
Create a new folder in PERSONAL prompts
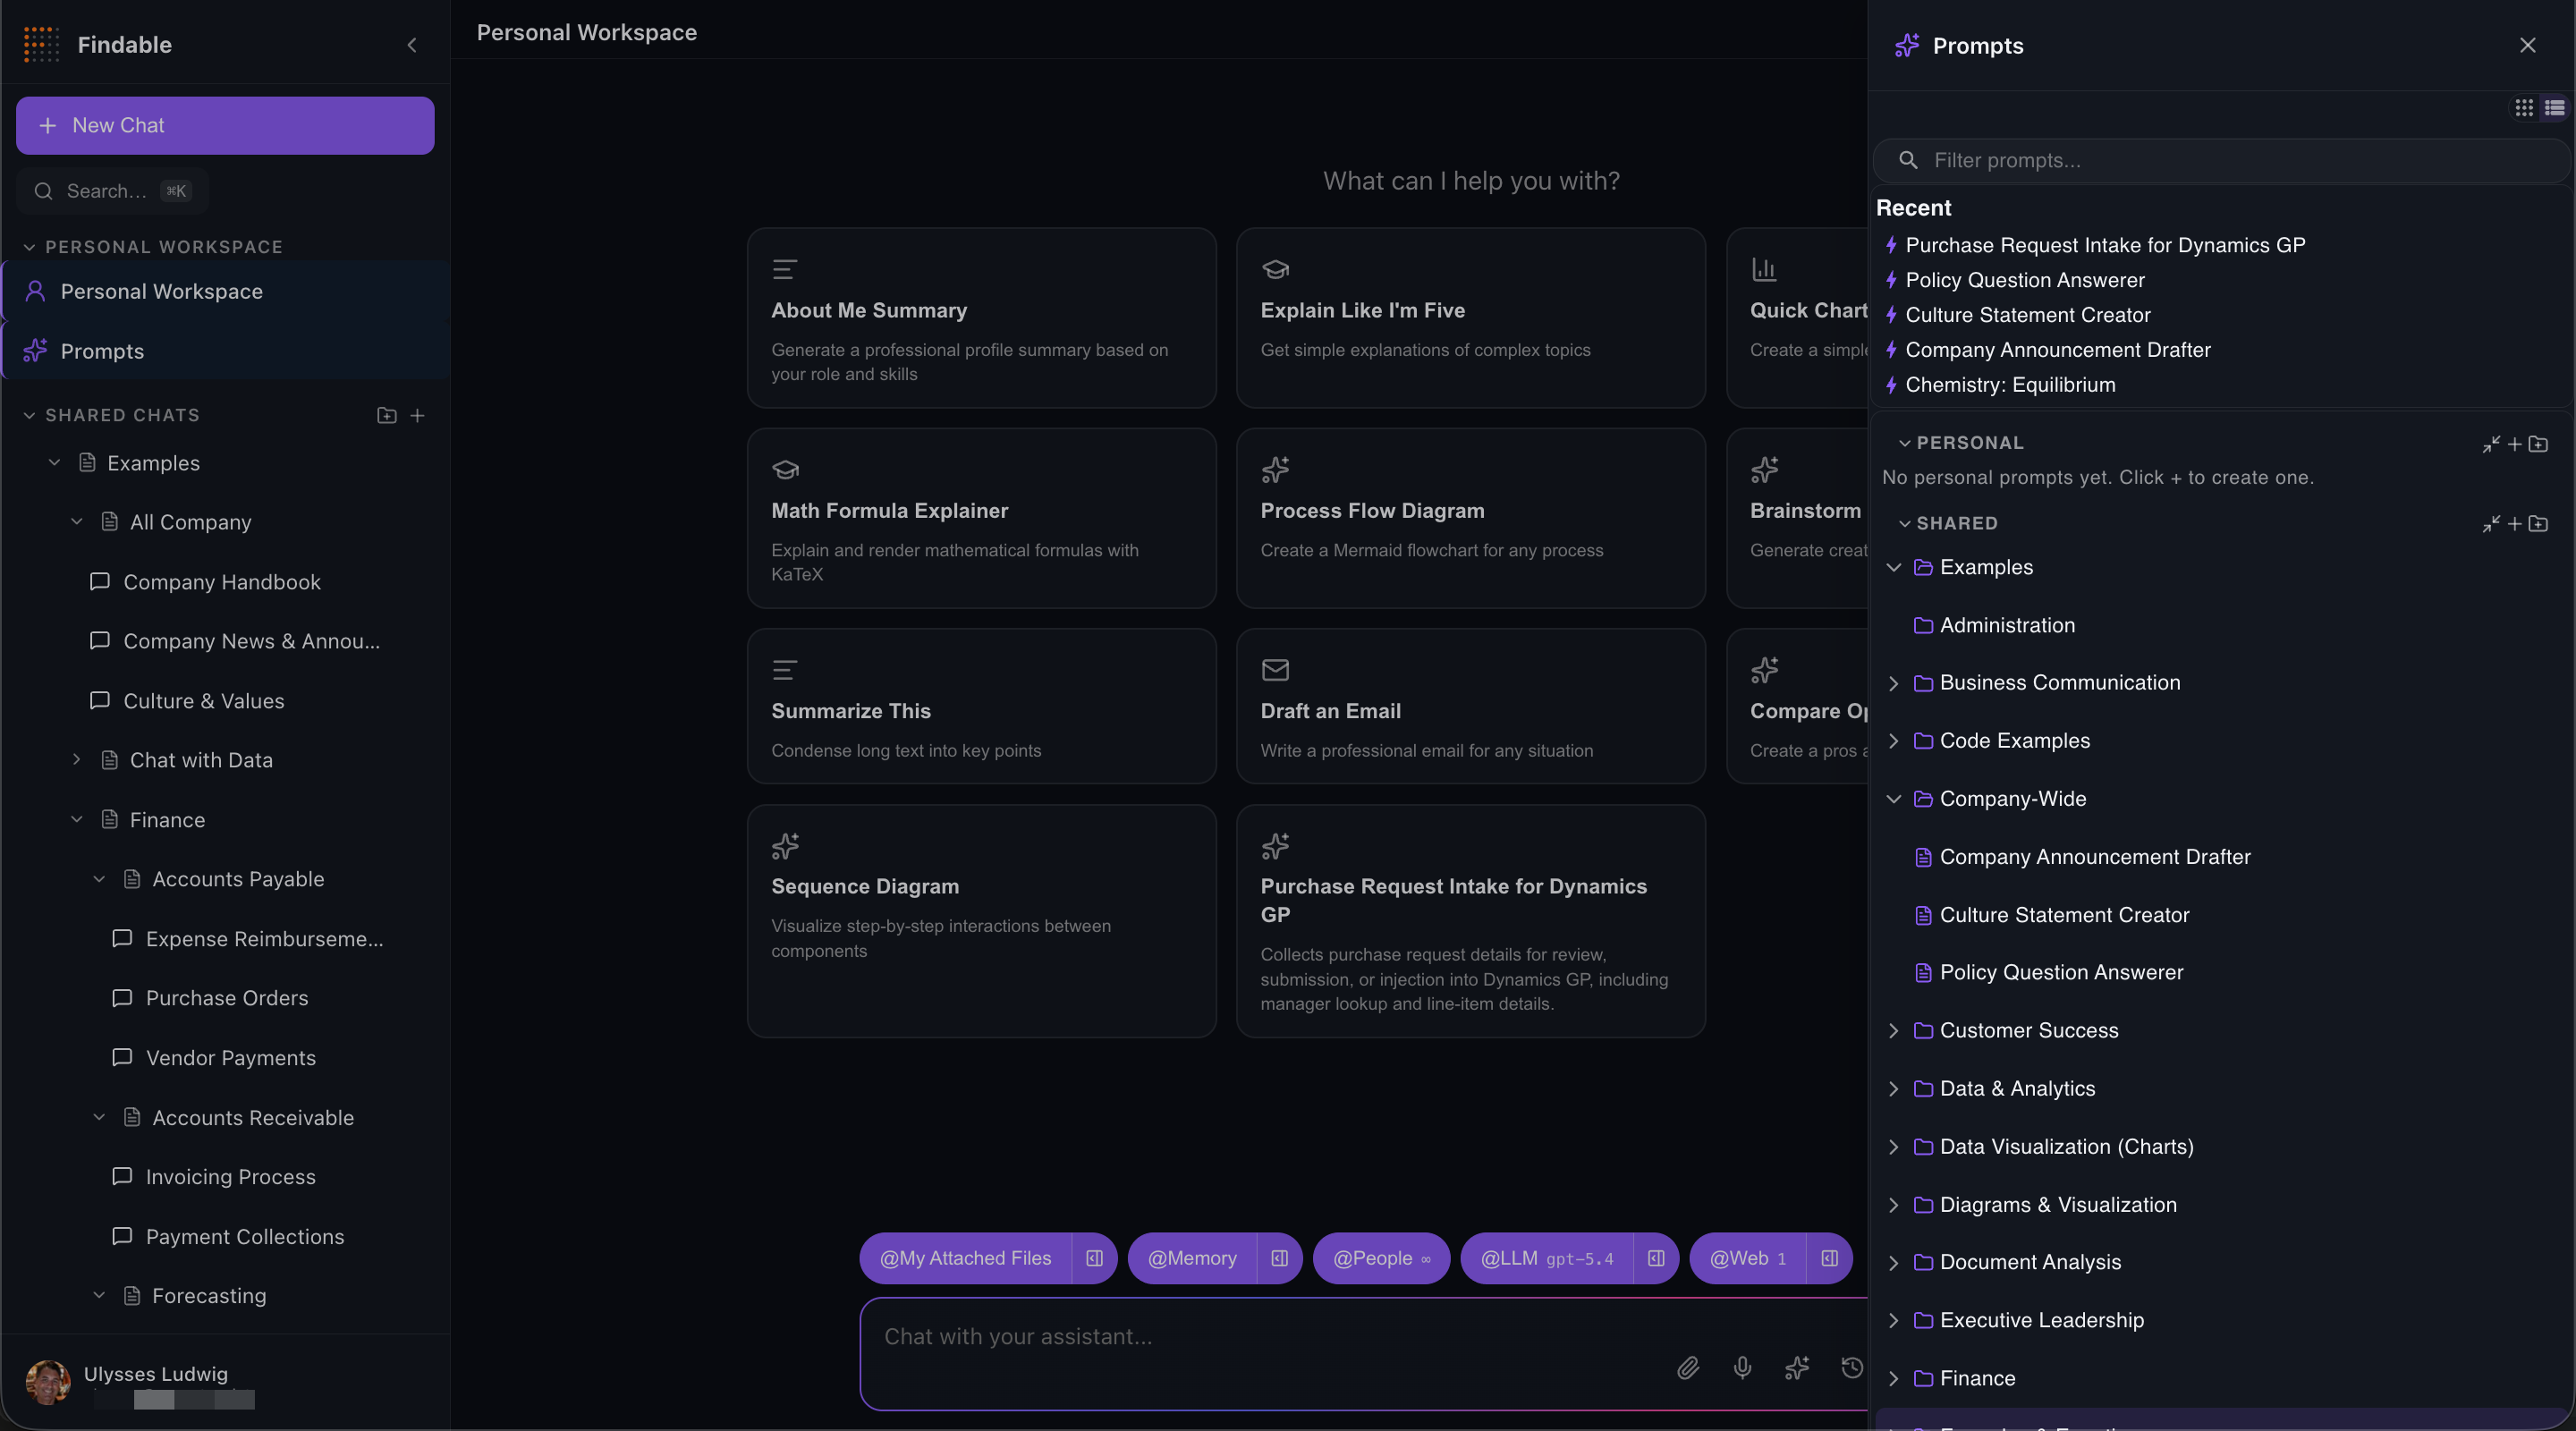click(2538, 444)
